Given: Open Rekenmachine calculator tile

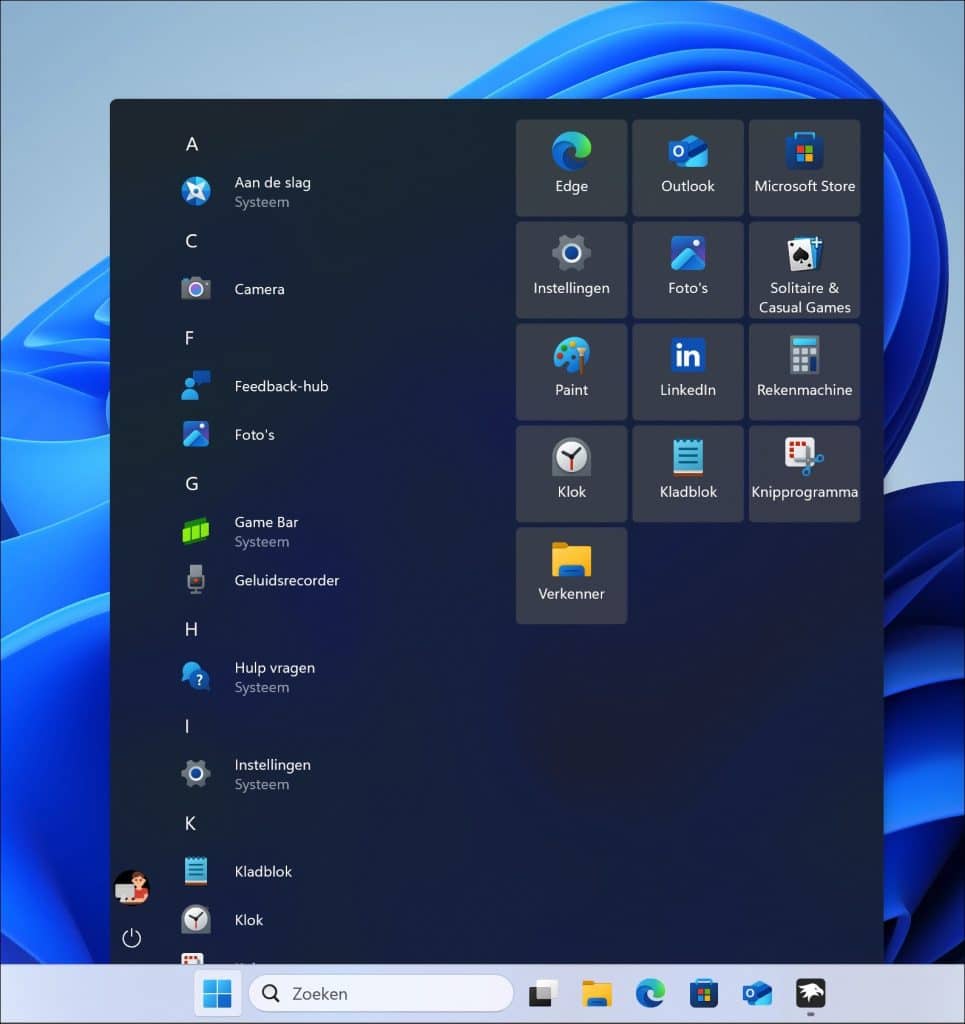Looking at the screenshot, I should click(804, 371).
